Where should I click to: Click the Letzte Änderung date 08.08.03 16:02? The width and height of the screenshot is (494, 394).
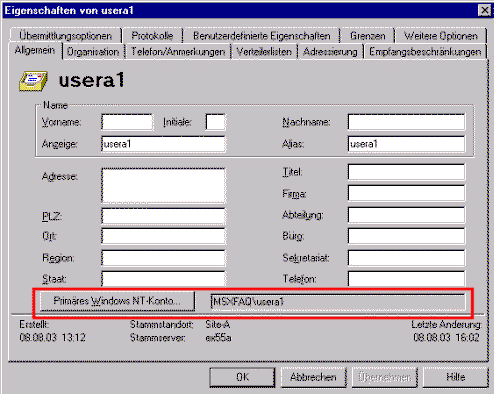[x=446, y=337]
